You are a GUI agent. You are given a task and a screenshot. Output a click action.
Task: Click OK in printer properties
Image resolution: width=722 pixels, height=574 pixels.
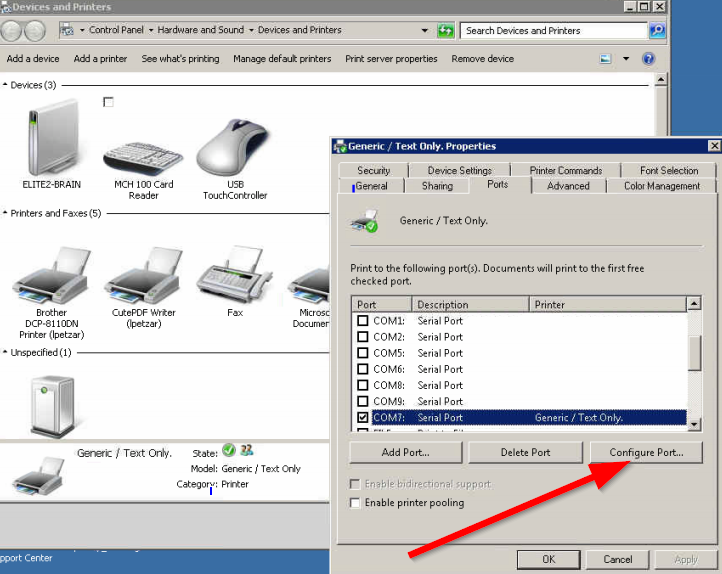(548, 559)
